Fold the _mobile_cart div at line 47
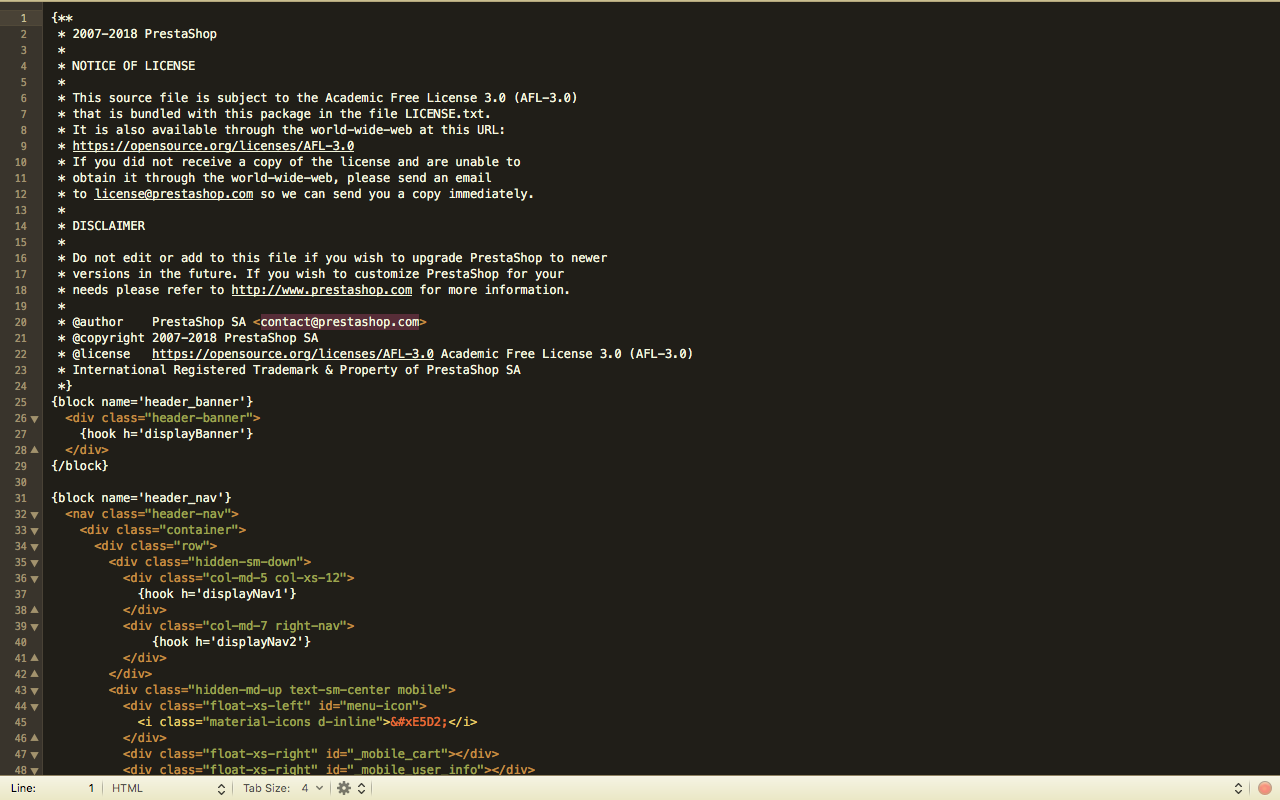The image size is (1280, 800). (35, 754)
